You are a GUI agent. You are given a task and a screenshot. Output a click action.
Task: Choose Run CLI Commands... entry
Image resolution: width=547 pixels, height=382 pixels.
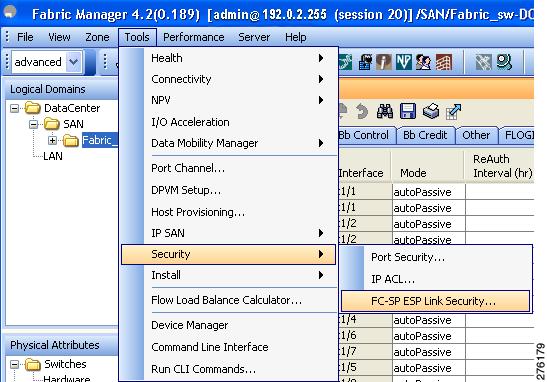coord(228,369)
